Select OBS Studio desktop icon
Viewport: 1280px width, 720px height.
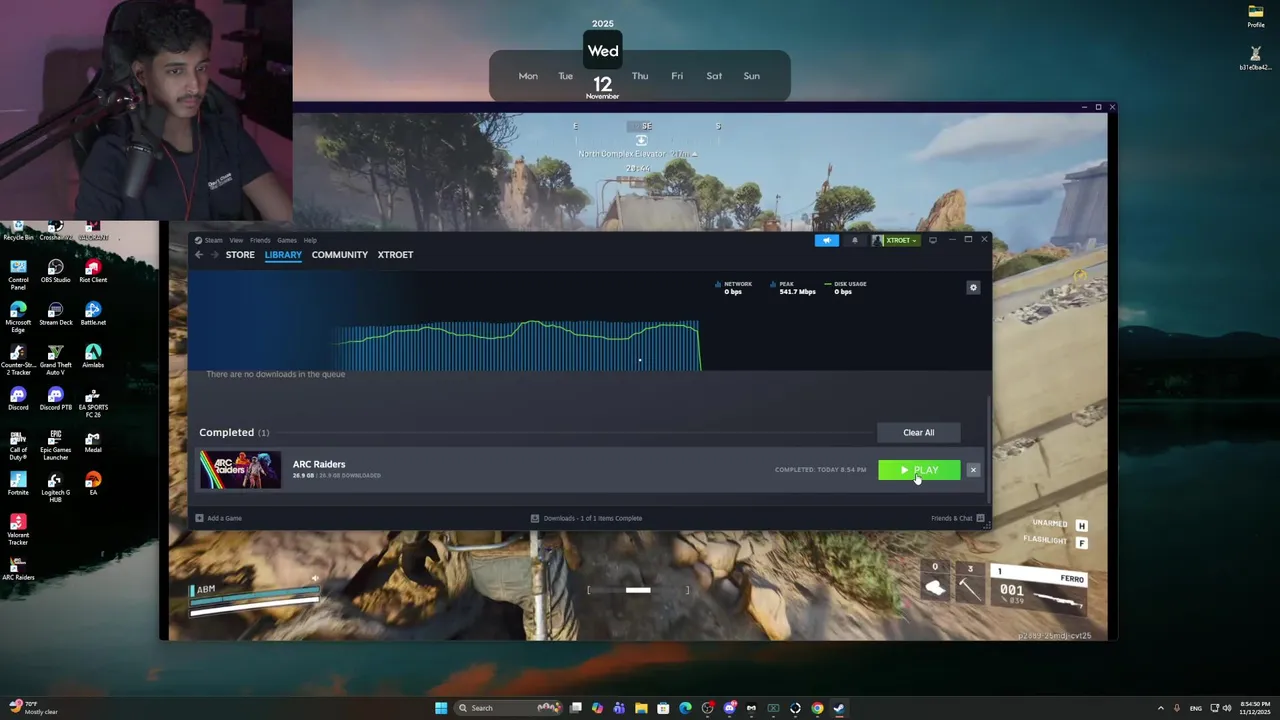pos(55,272)
